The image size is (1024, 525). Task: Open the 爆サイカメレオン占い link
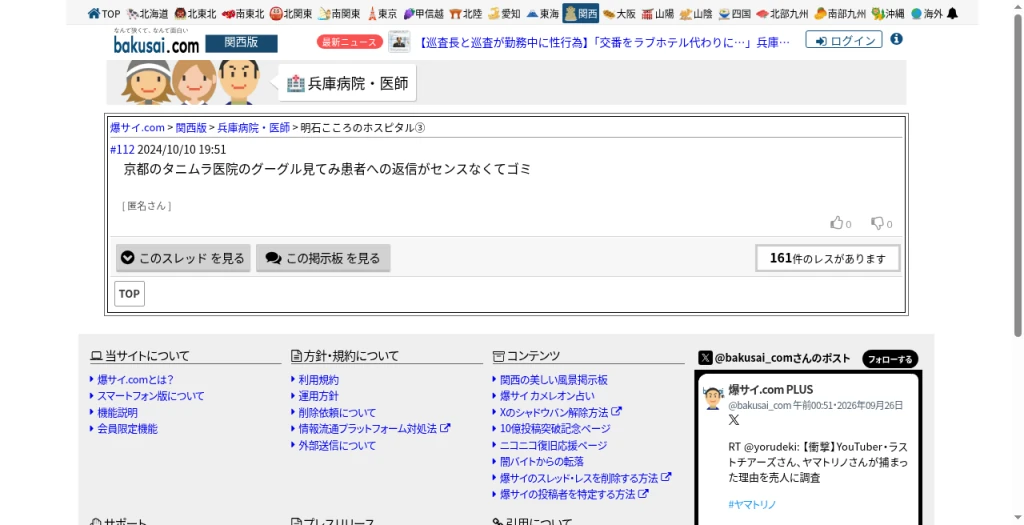pyautogui.click(x=547, y=396)
